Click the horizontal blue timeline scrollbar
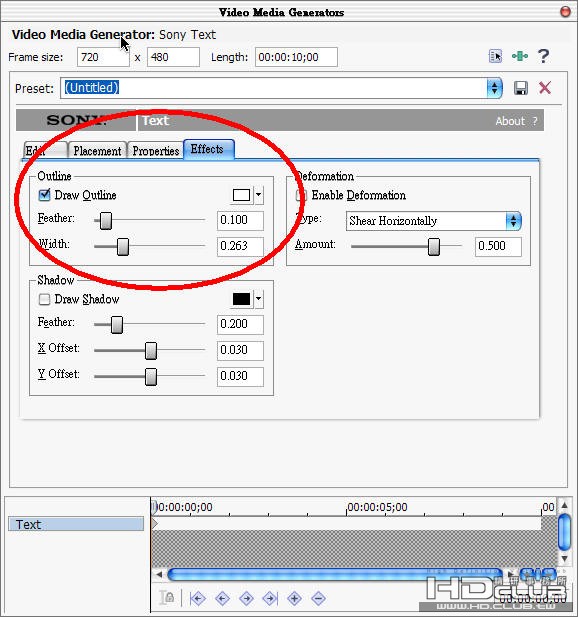This screenshot has width=578, height=617. click(334, 575)
